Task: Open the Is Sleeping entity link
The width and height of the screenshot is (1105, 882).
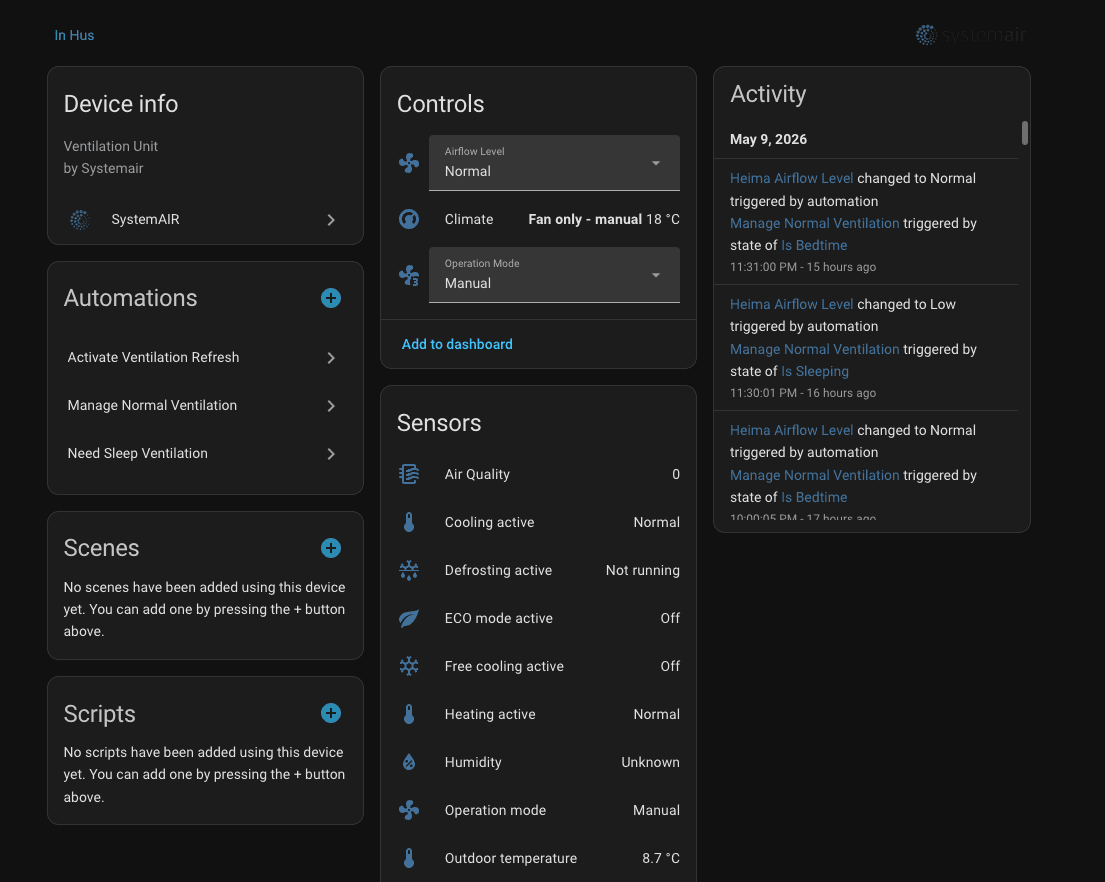Action: pyautogui.click(x=815, y=371)
